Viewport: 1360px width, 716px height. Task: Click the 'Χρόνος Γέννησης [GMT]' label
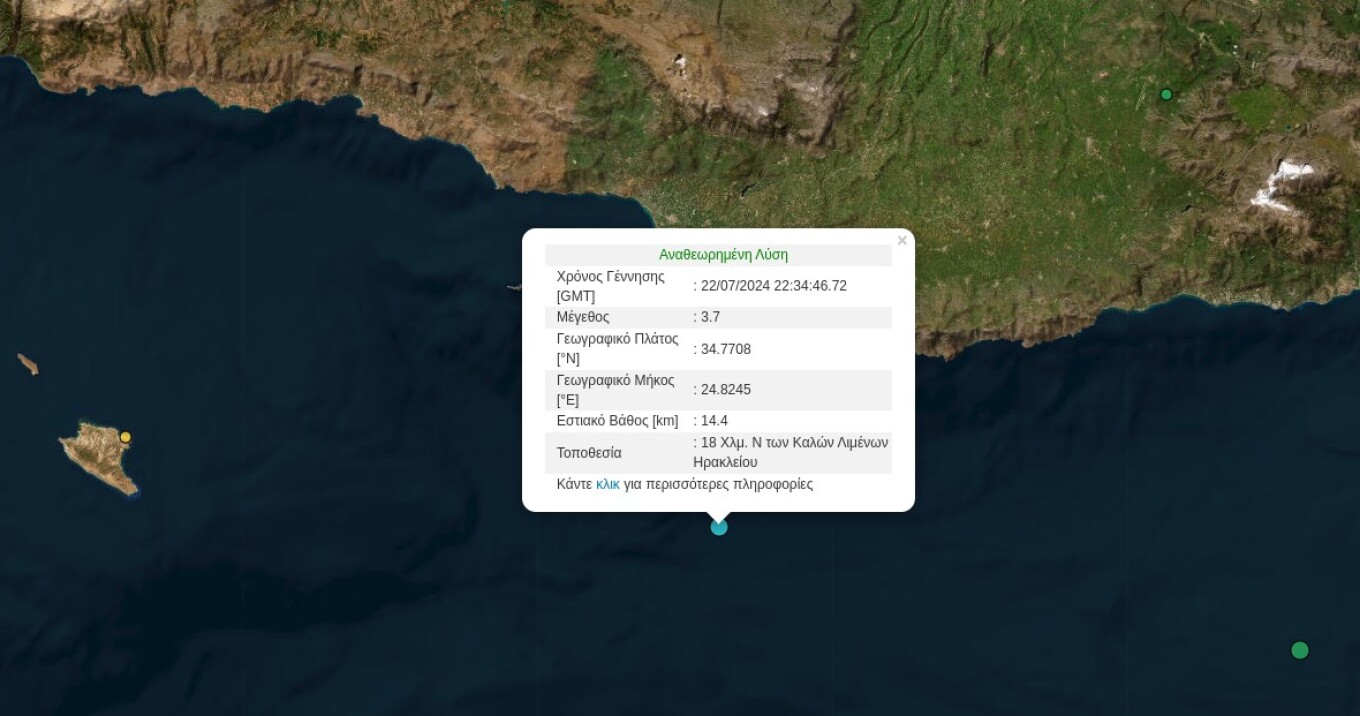(610, 286)
